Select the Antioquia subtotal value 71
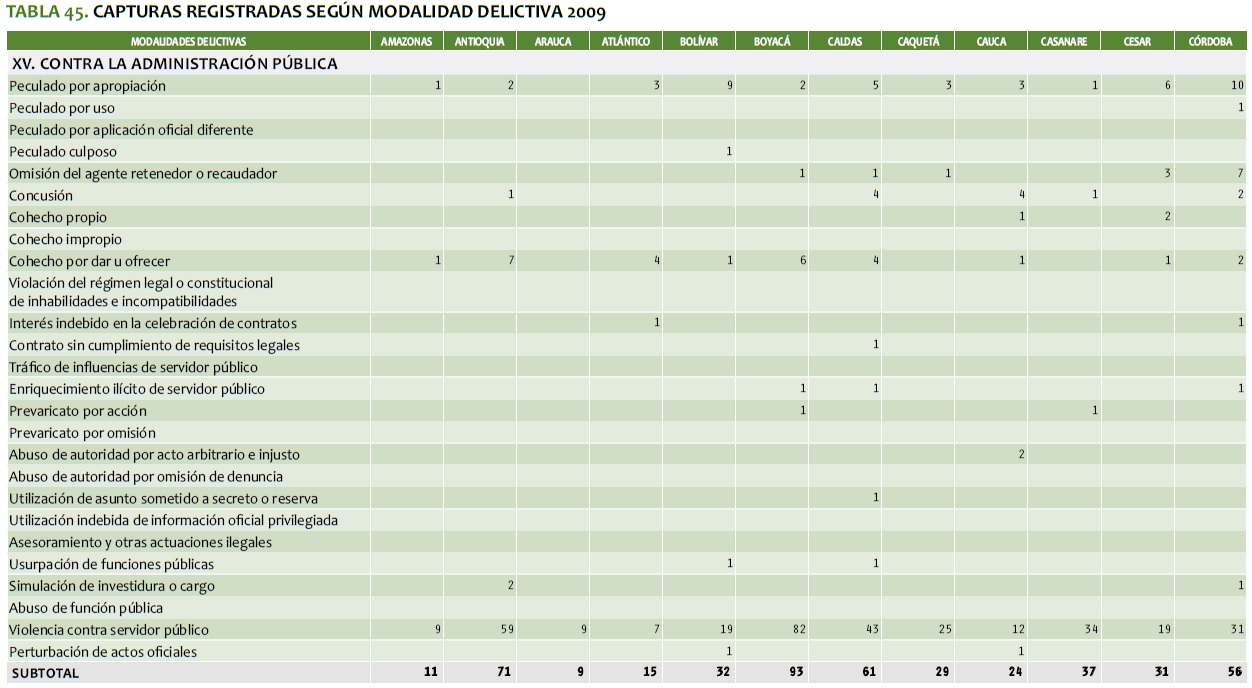 tap(506, 673)
